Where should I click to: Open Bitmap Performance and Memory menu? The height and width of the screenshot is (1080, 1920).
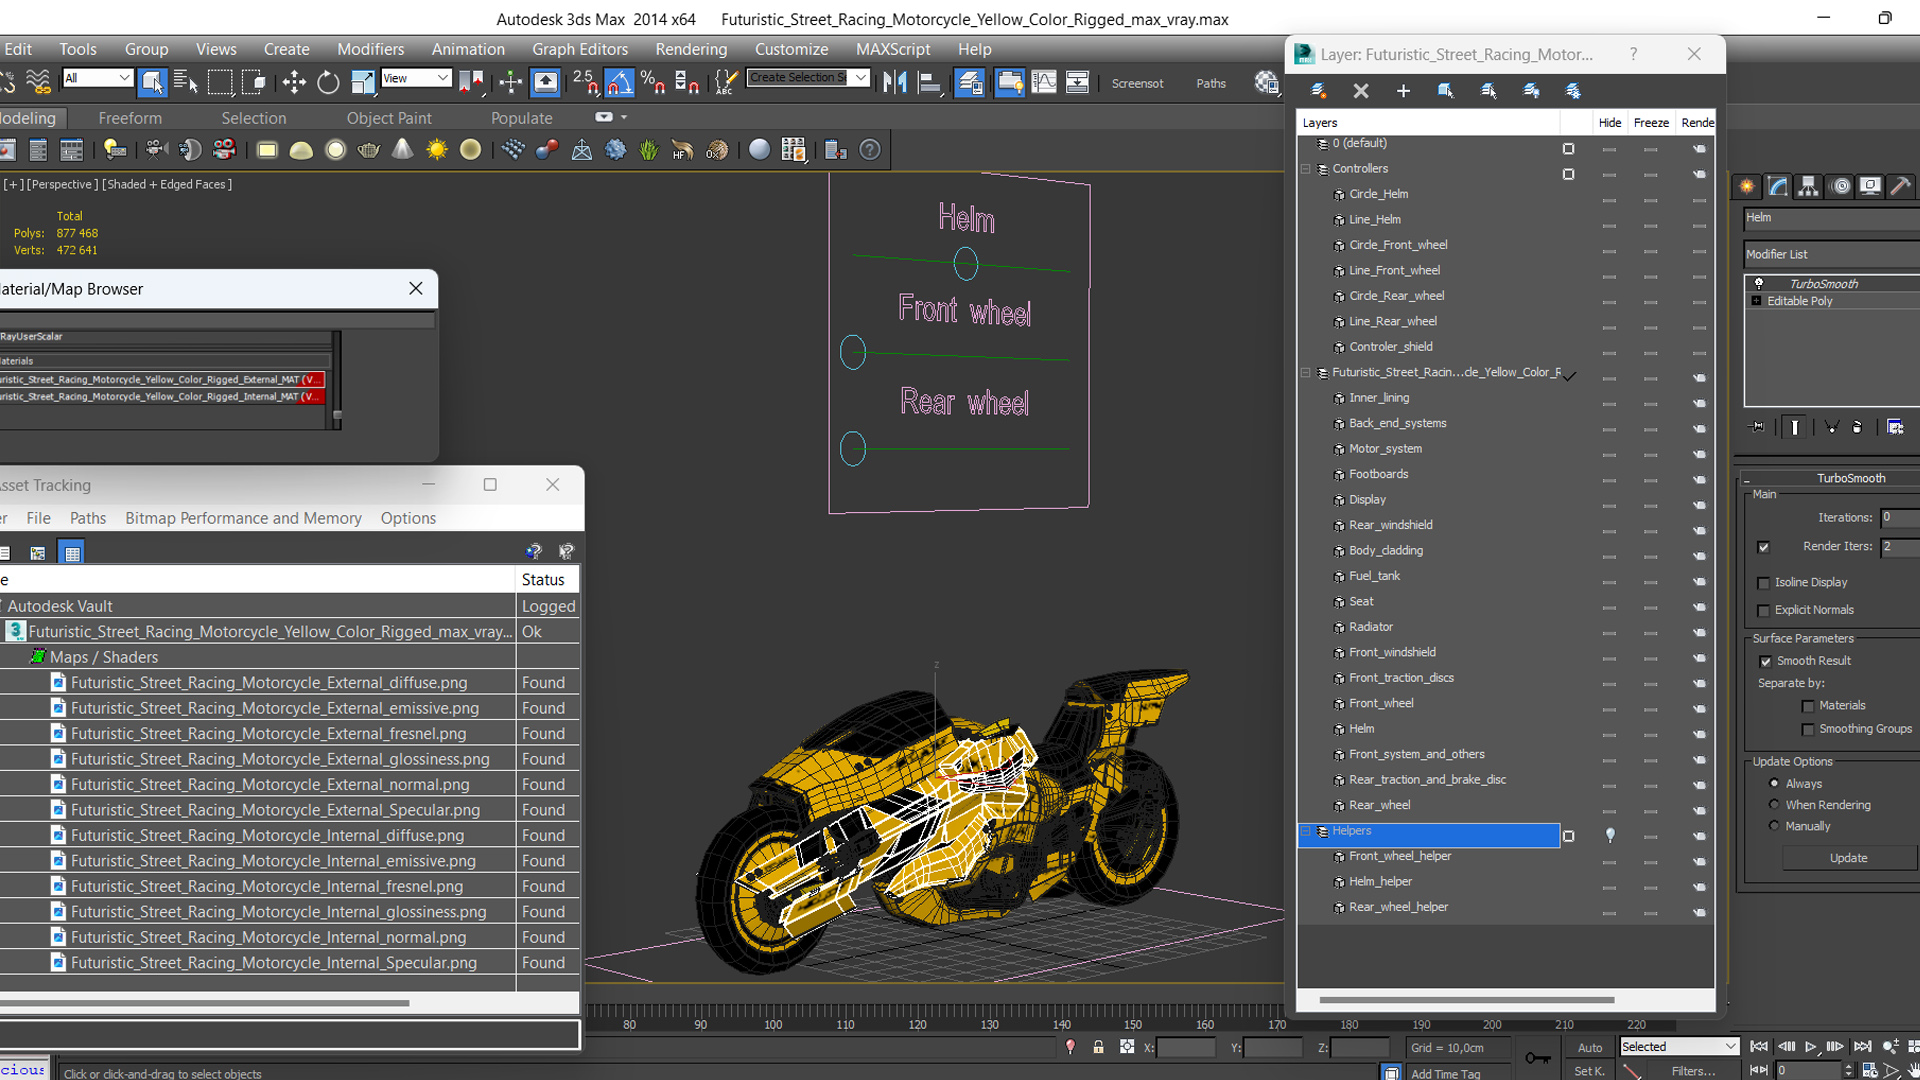click(x=243, y=518)
